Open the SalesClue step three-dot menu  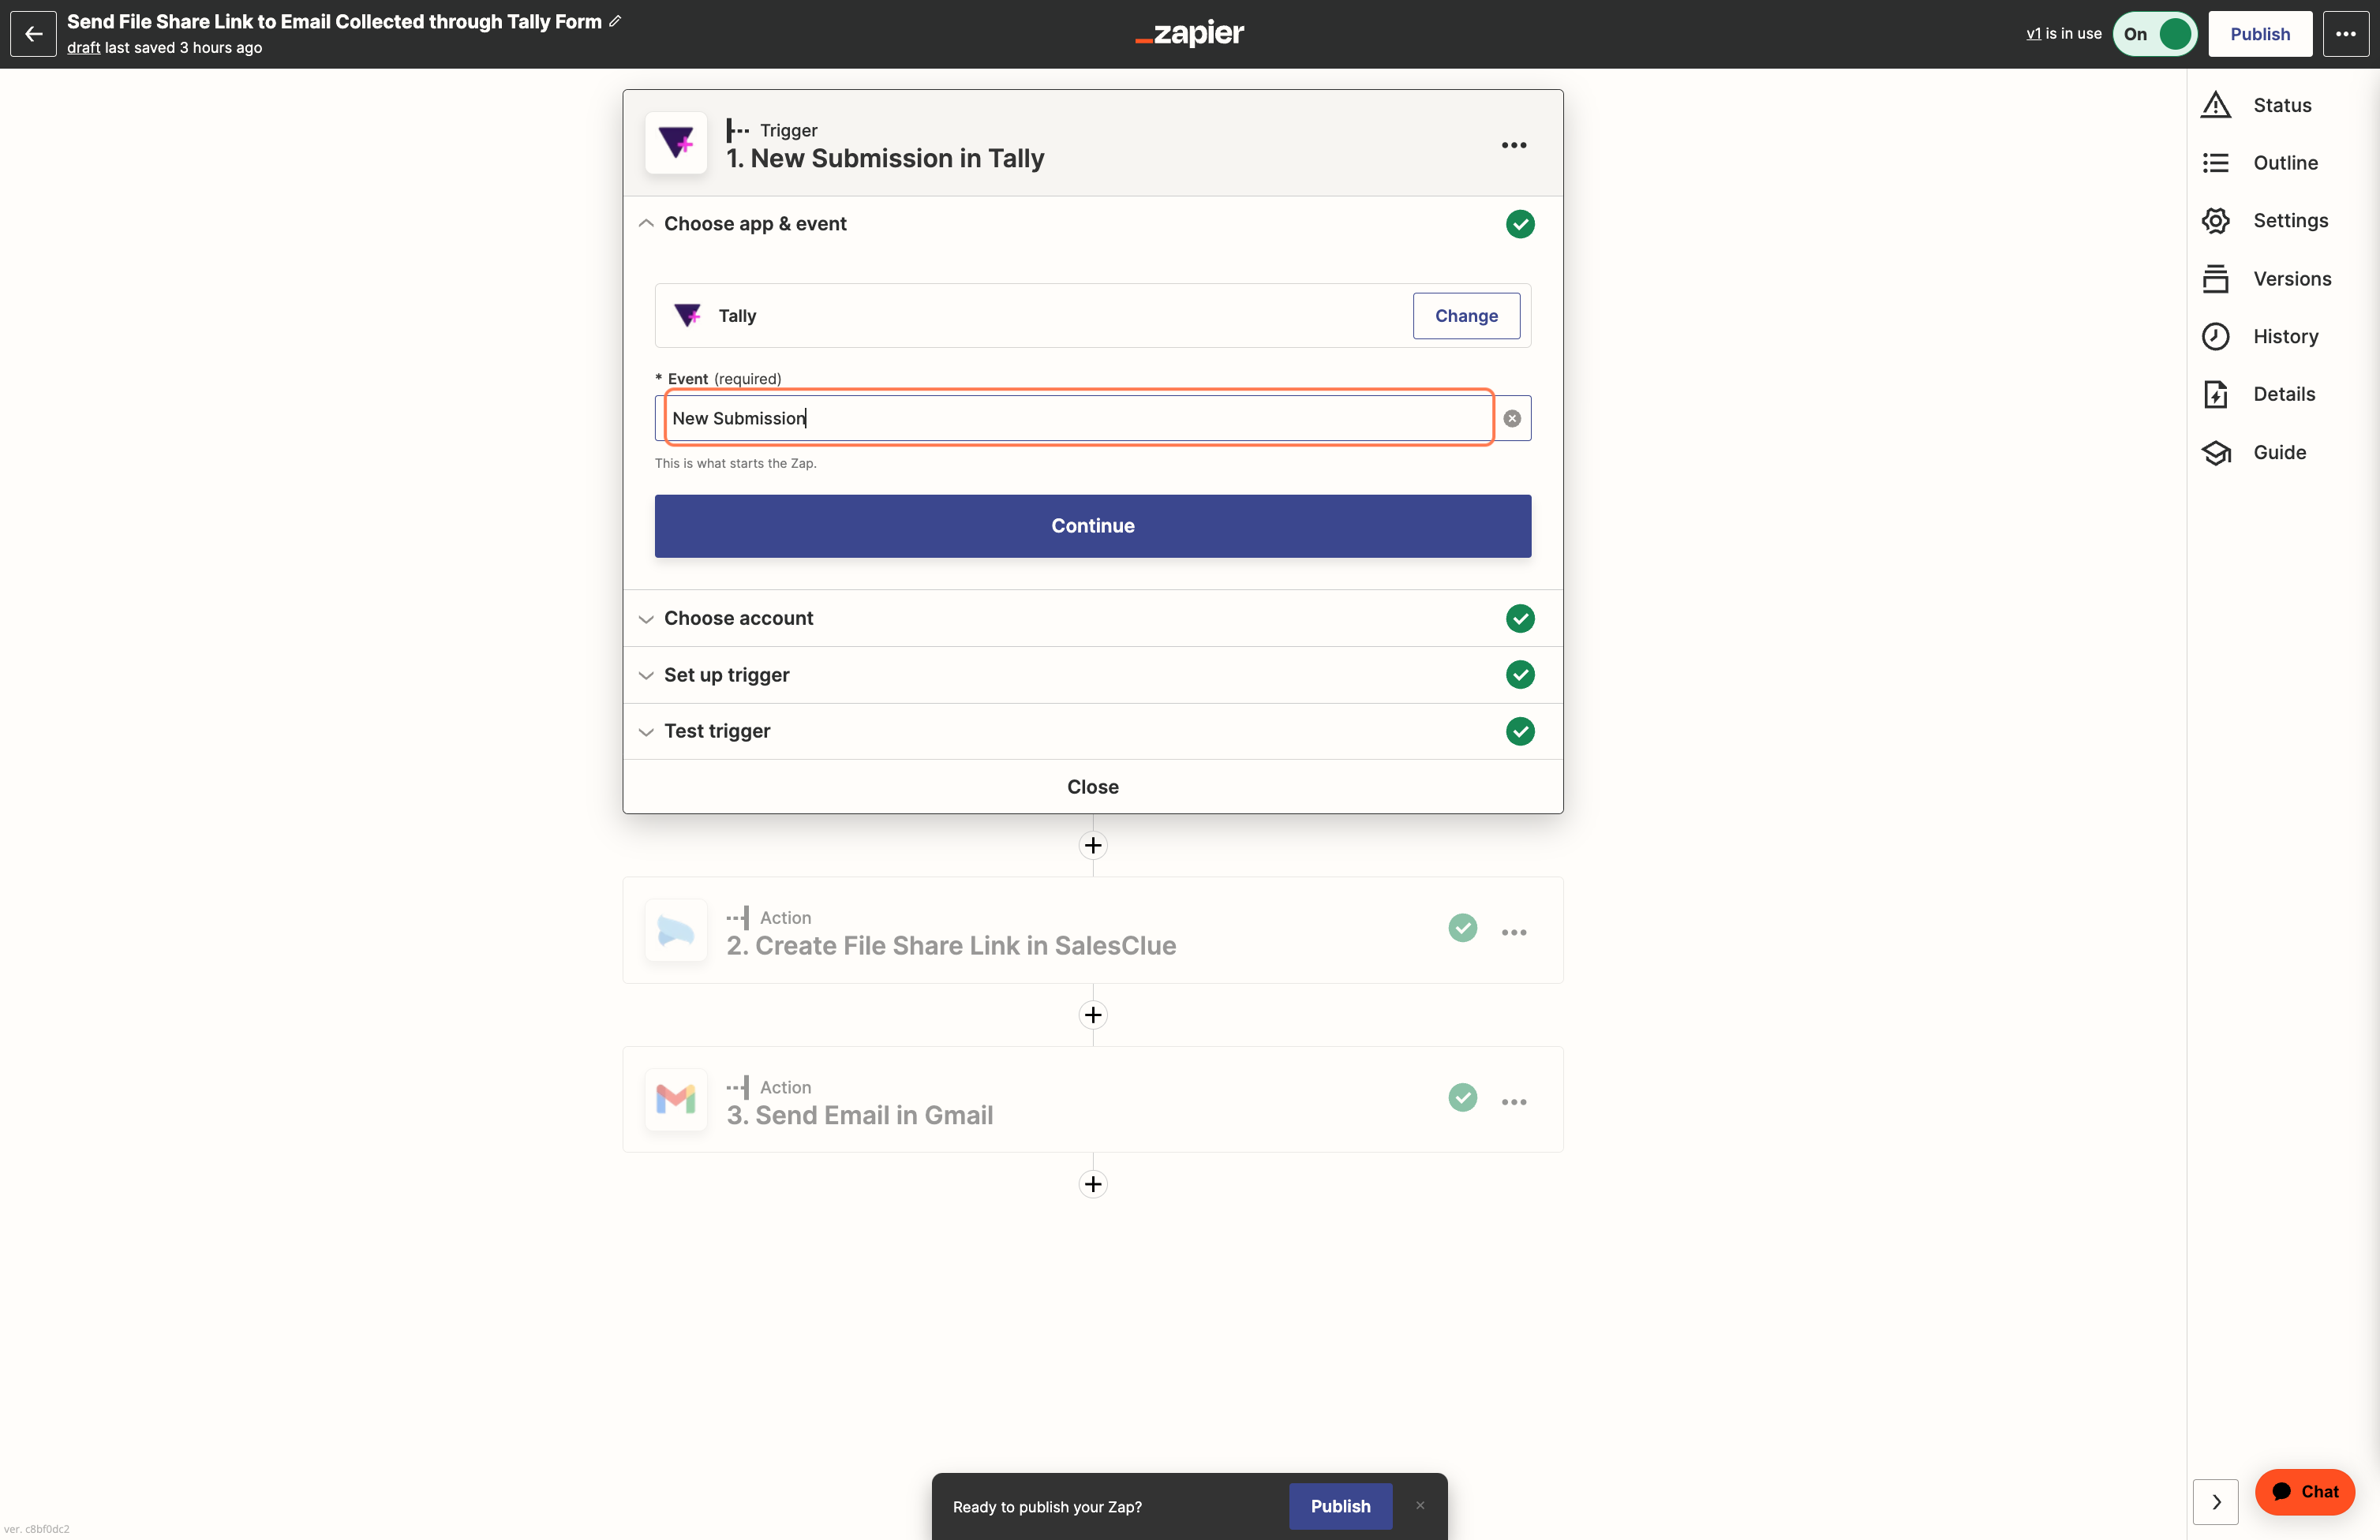[x=1514, y=932]
